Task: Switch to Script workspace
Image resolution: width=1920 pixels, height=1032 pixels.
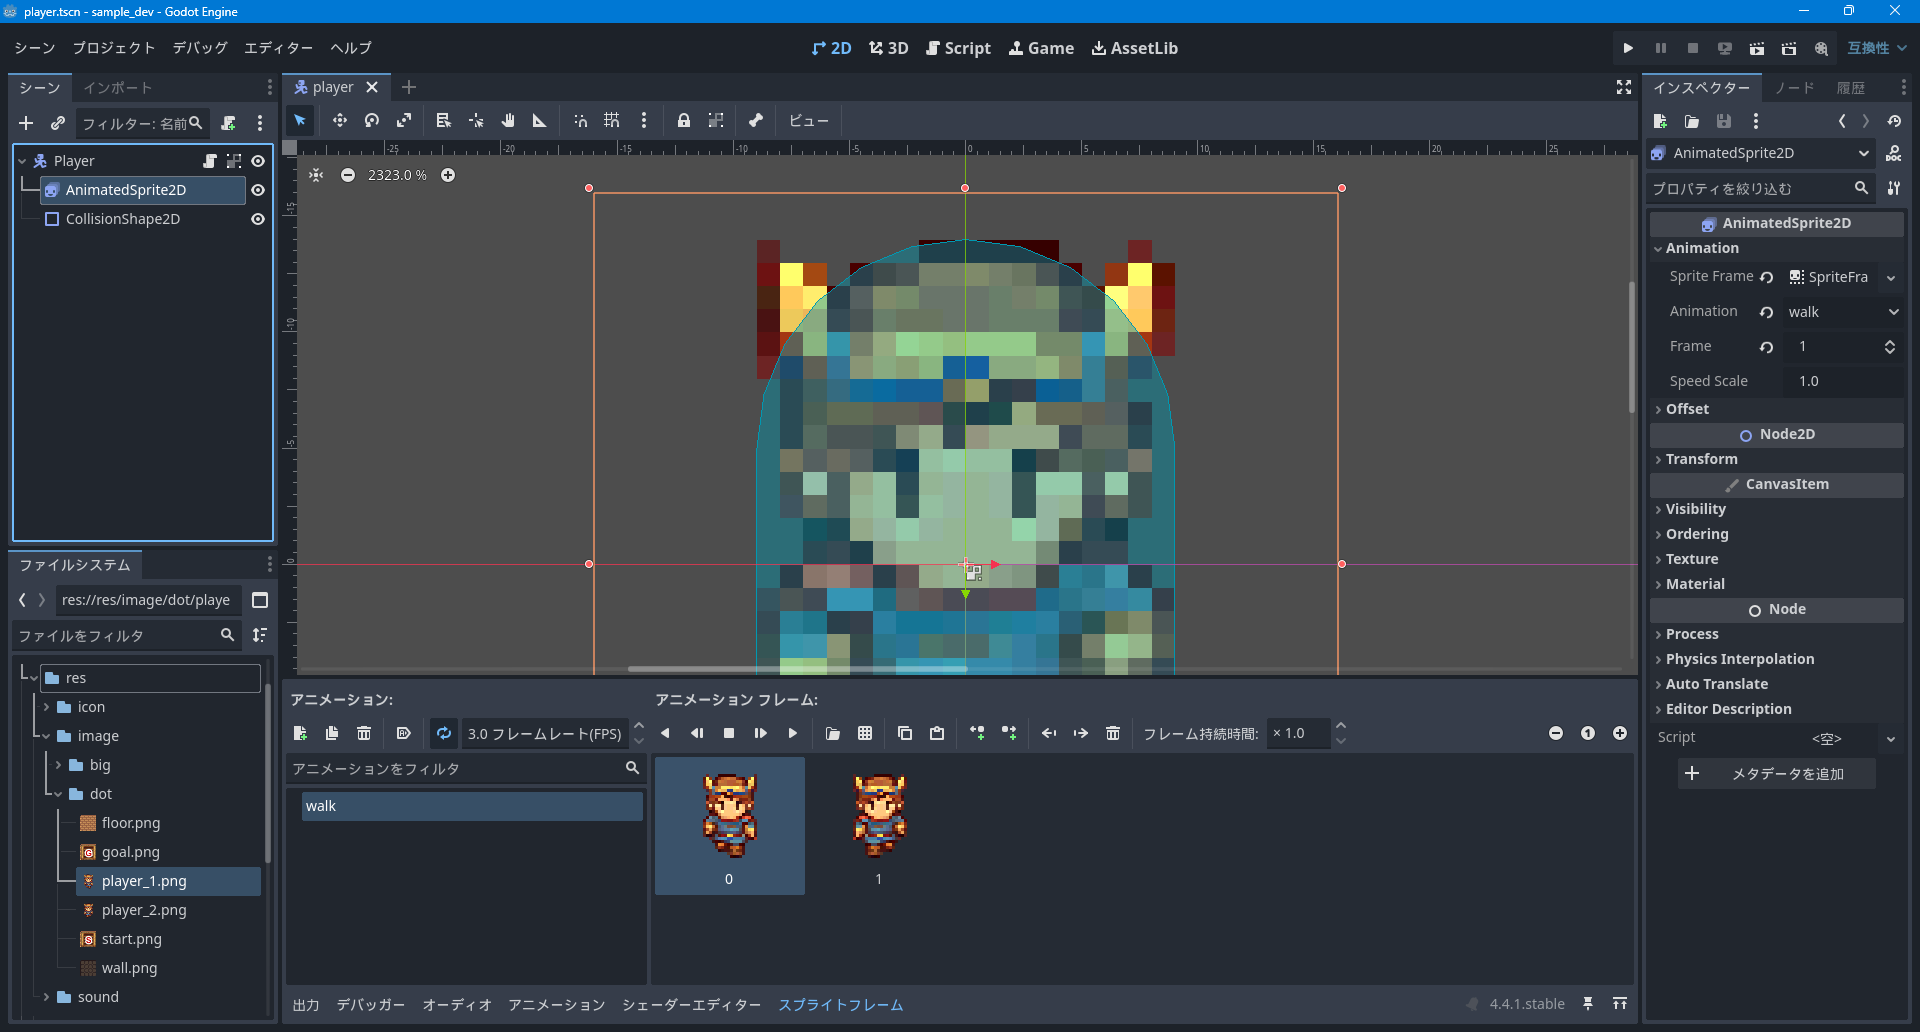Action: pos(958,48)
